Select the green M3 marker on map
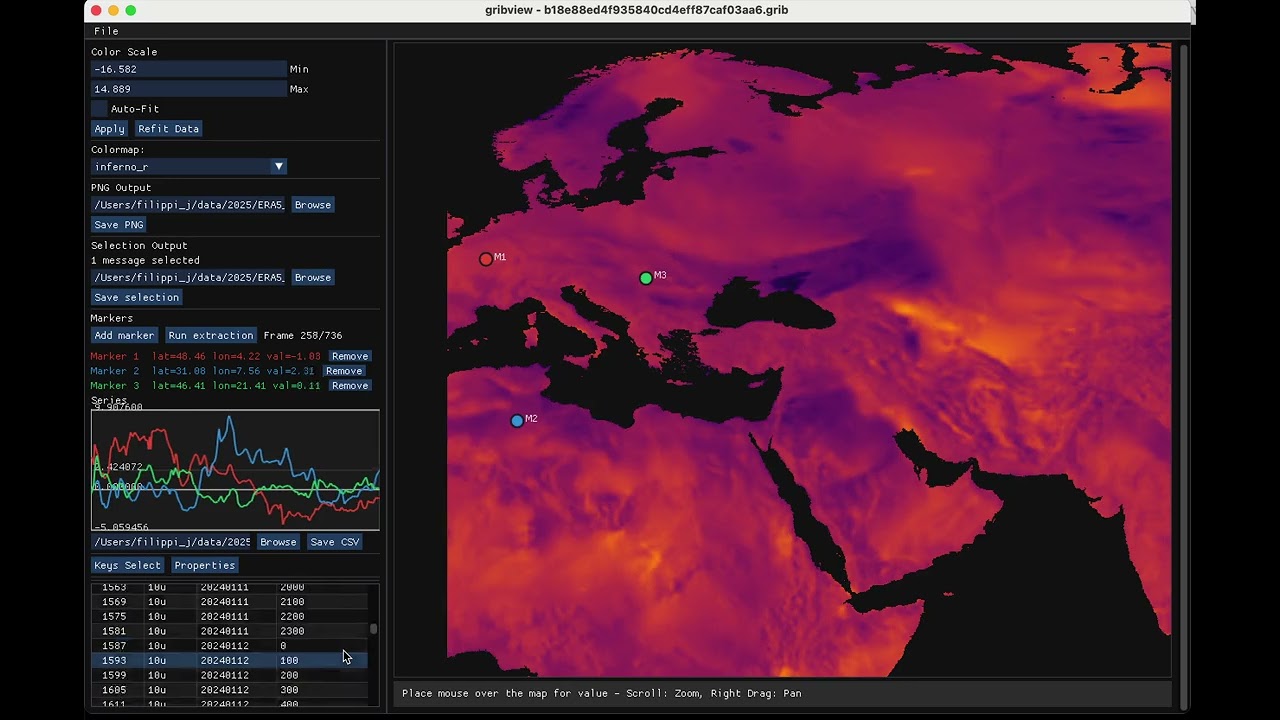 (646, 278)
